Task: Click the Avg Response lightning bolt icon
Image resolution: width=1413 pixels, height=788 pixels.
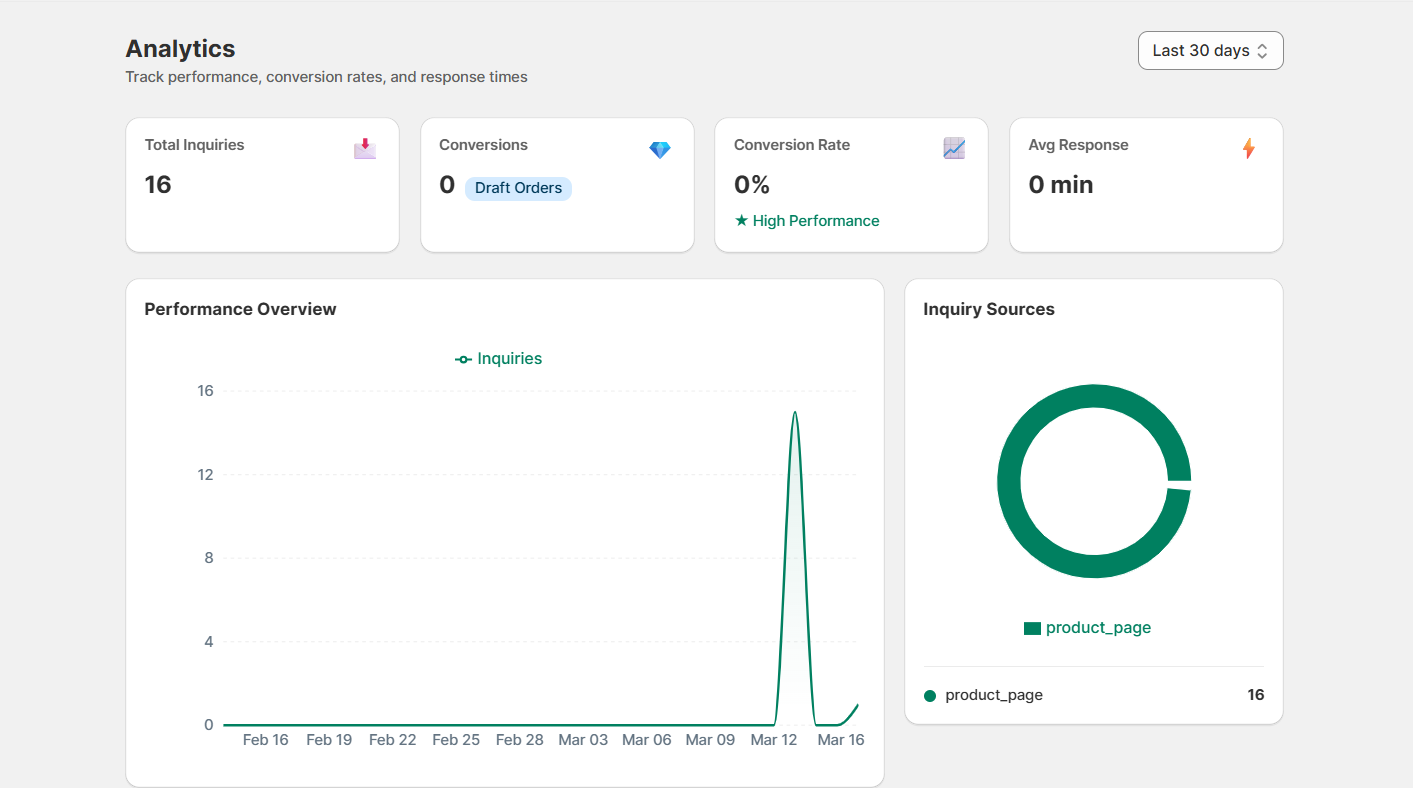Action: tap(1248, 149)
